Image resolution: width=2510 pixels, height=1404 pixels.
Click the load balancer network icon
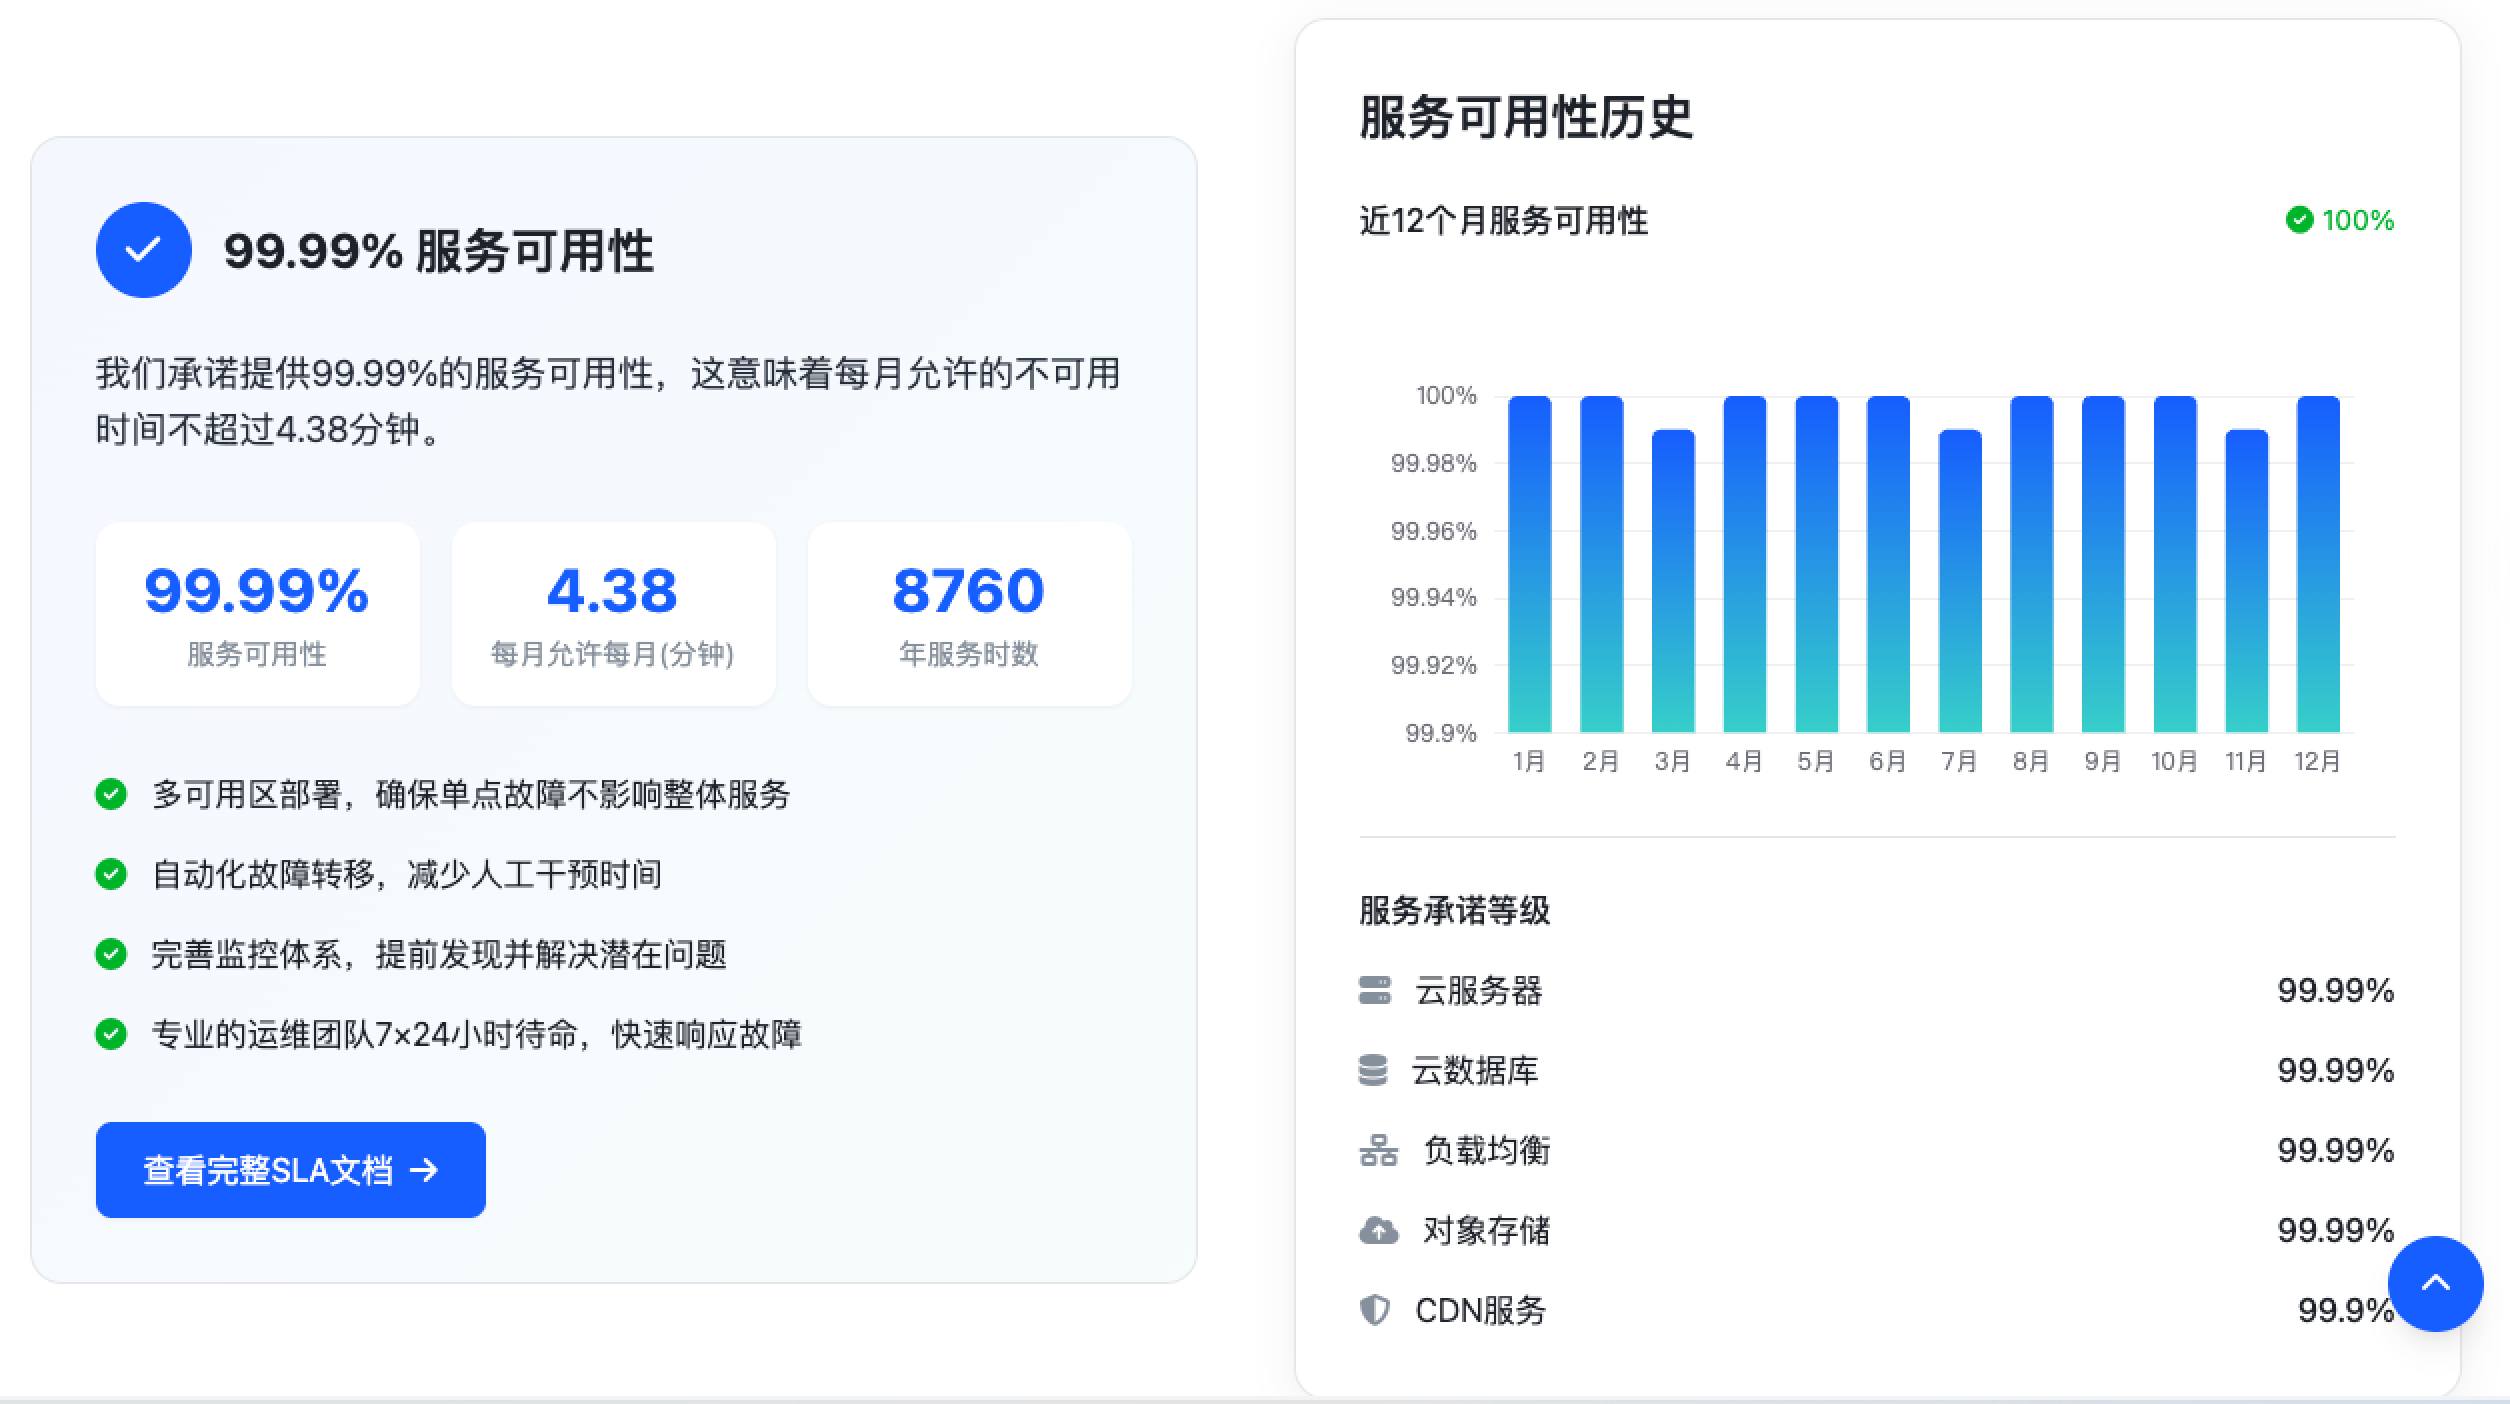point(1378,1150)
